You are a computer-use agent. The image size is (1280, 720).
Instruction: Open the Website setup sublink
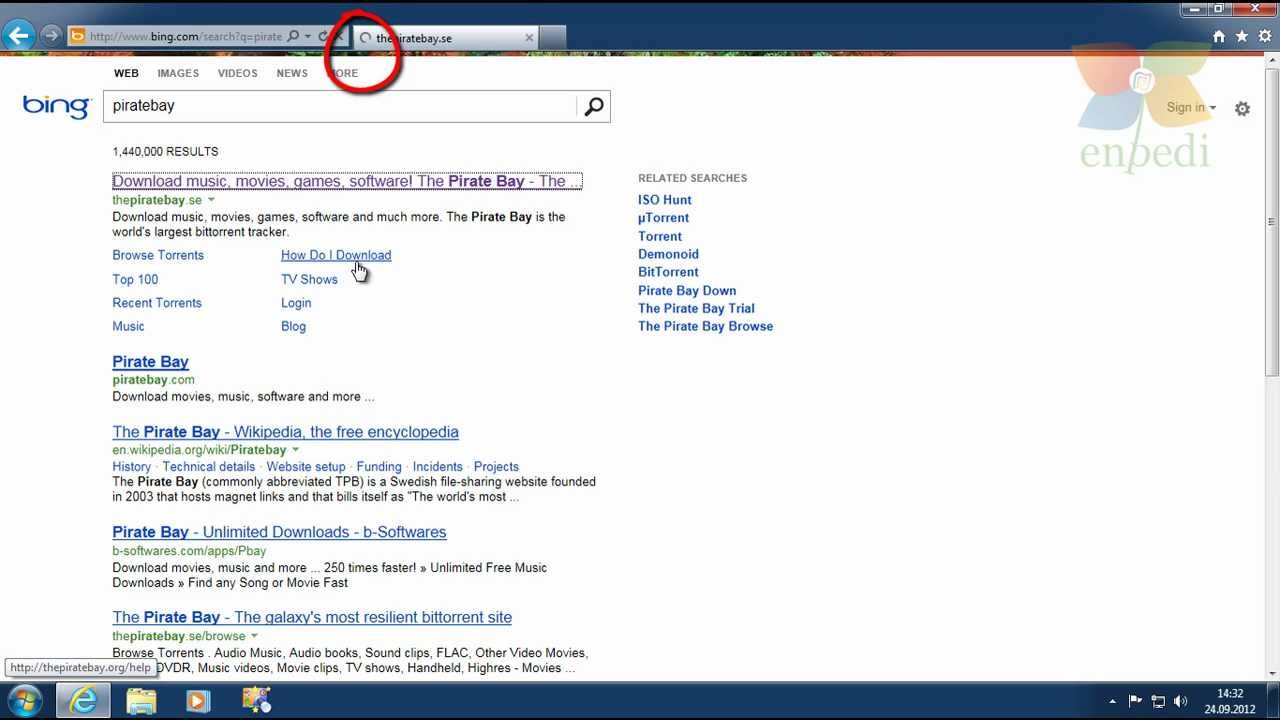point(306,467)
